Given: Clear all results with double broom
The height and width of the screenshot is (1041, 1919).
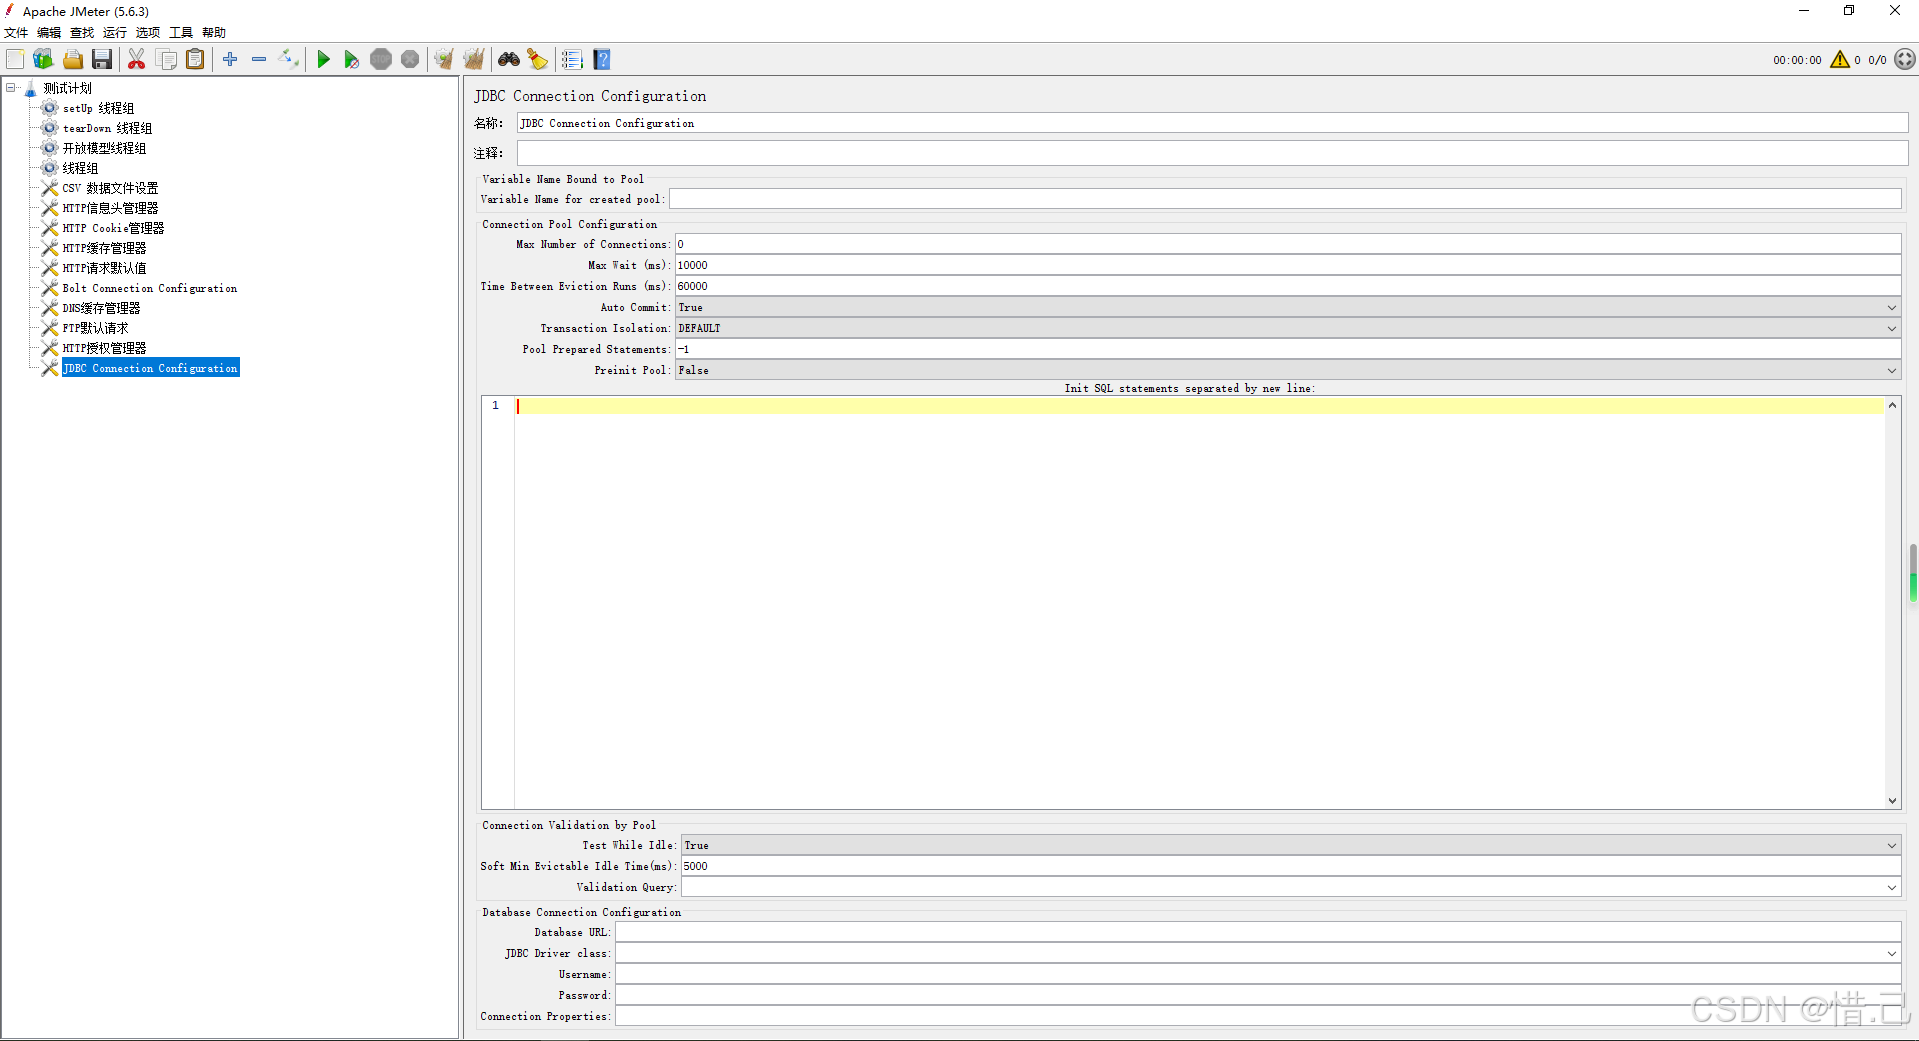Looking at the screenshot, I should pos(474,60).
